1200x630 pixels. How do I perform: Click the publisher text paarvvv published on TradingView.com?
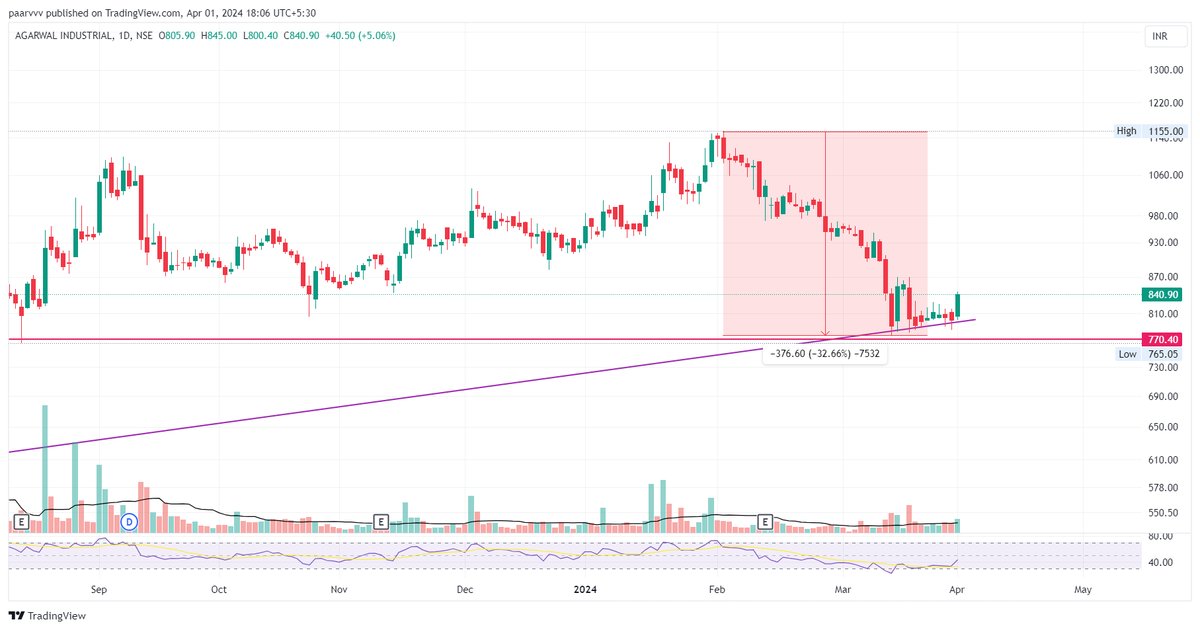[95, 14]
